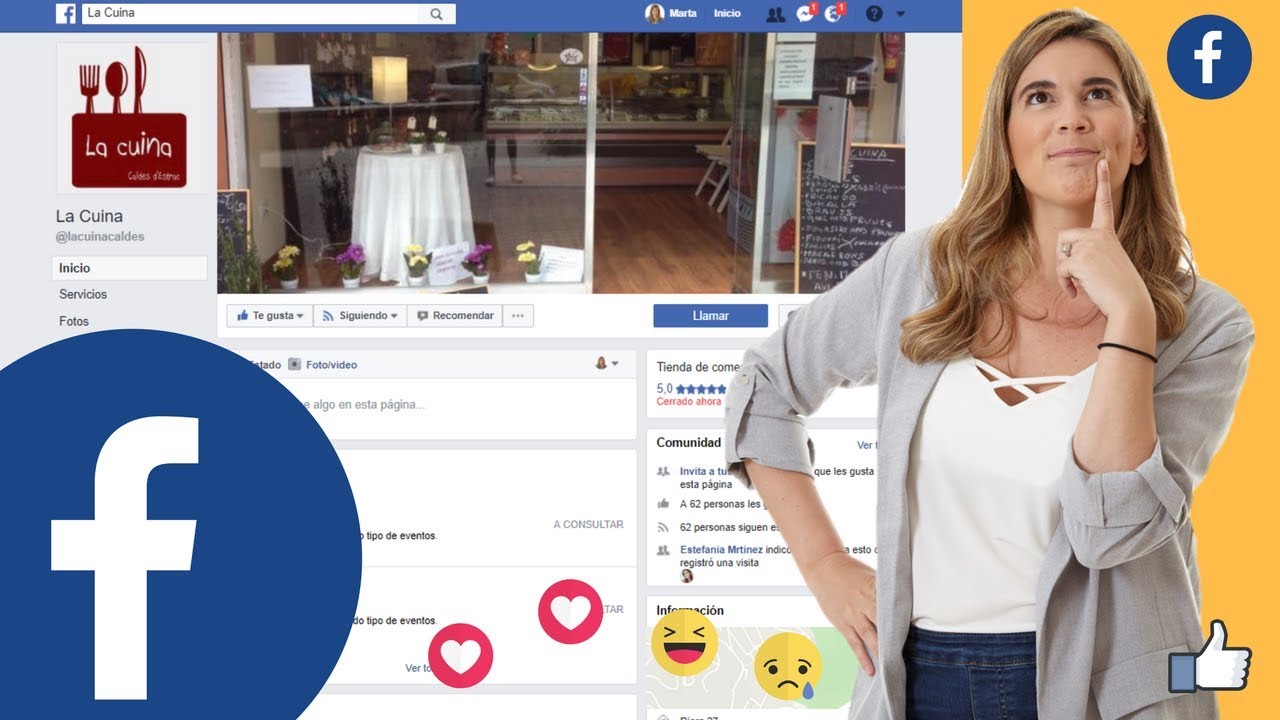This screenshot has width=1280, height=720.
Task: Click the Tienda de comestibles category text
Action: pos(699,367)
